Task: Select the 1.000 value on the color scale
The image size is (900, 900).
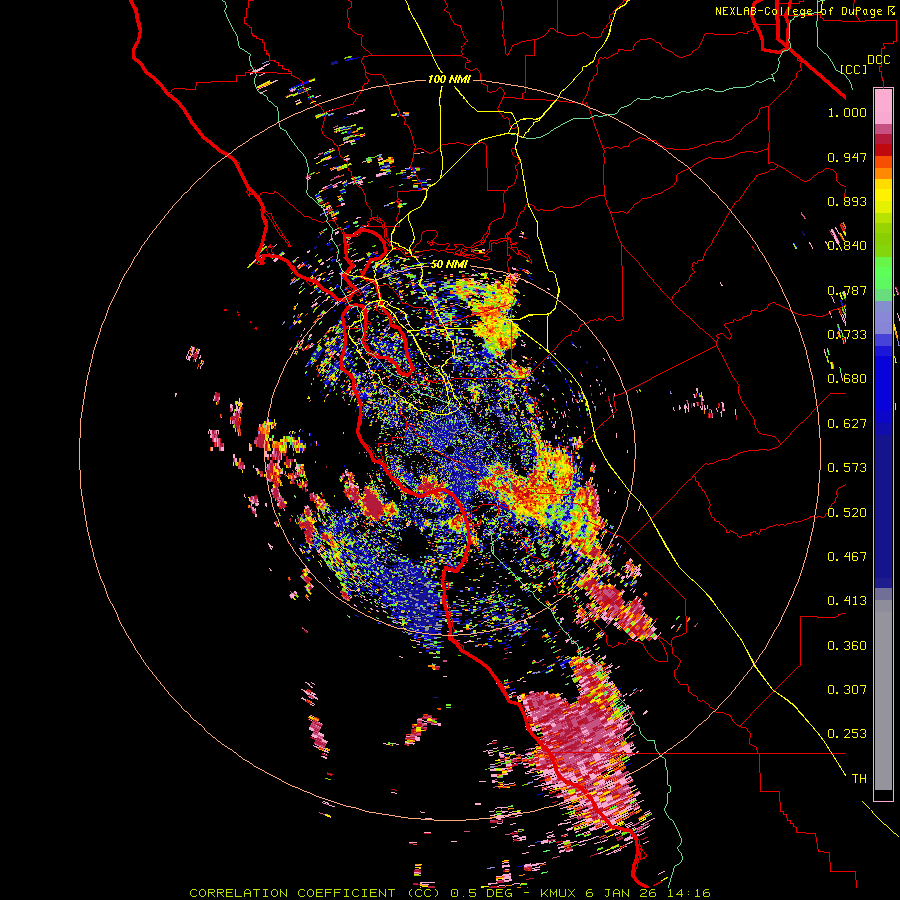Action: click(x=847, y=112)
